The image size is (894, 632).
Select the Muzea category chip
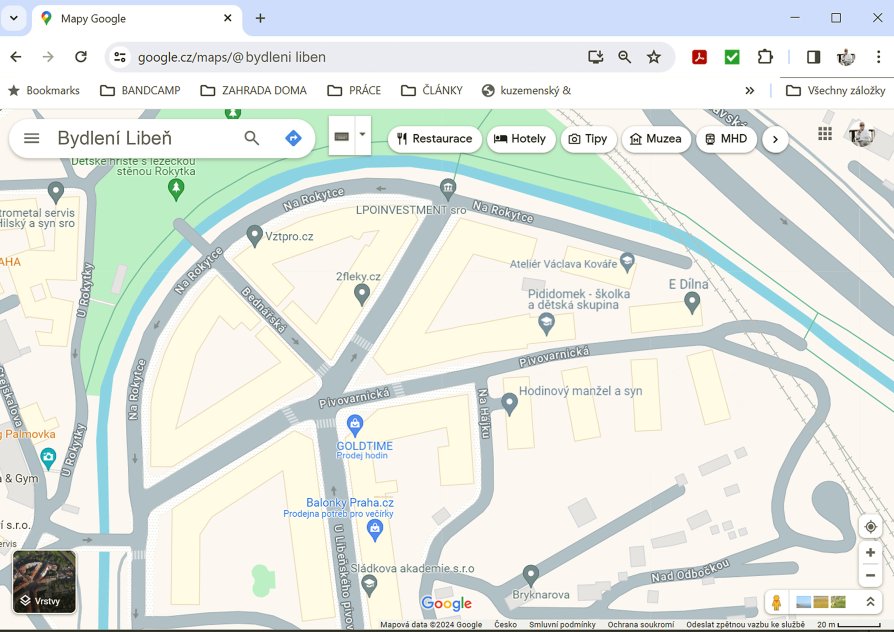656,139
